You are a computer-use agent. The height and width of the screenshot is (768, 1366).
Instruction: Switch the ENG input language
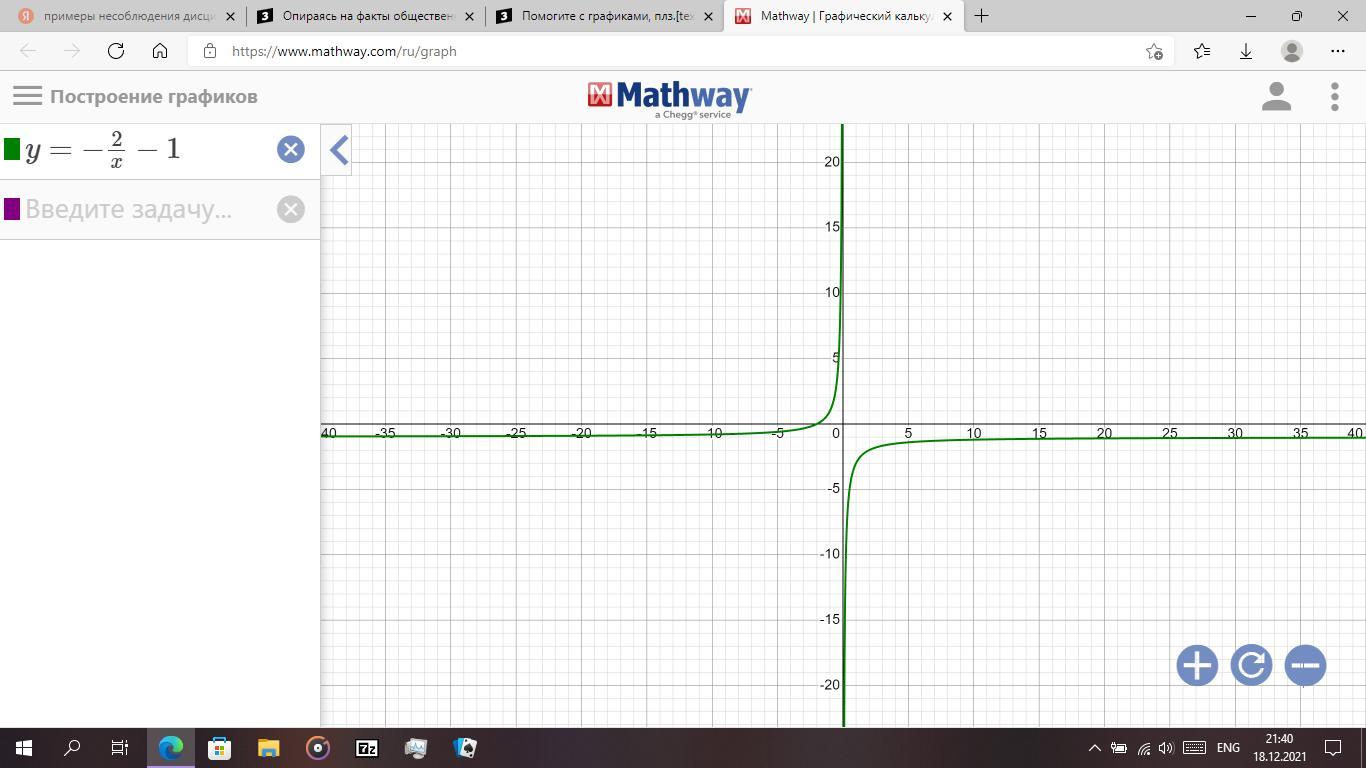click(x=1228, y=747)
